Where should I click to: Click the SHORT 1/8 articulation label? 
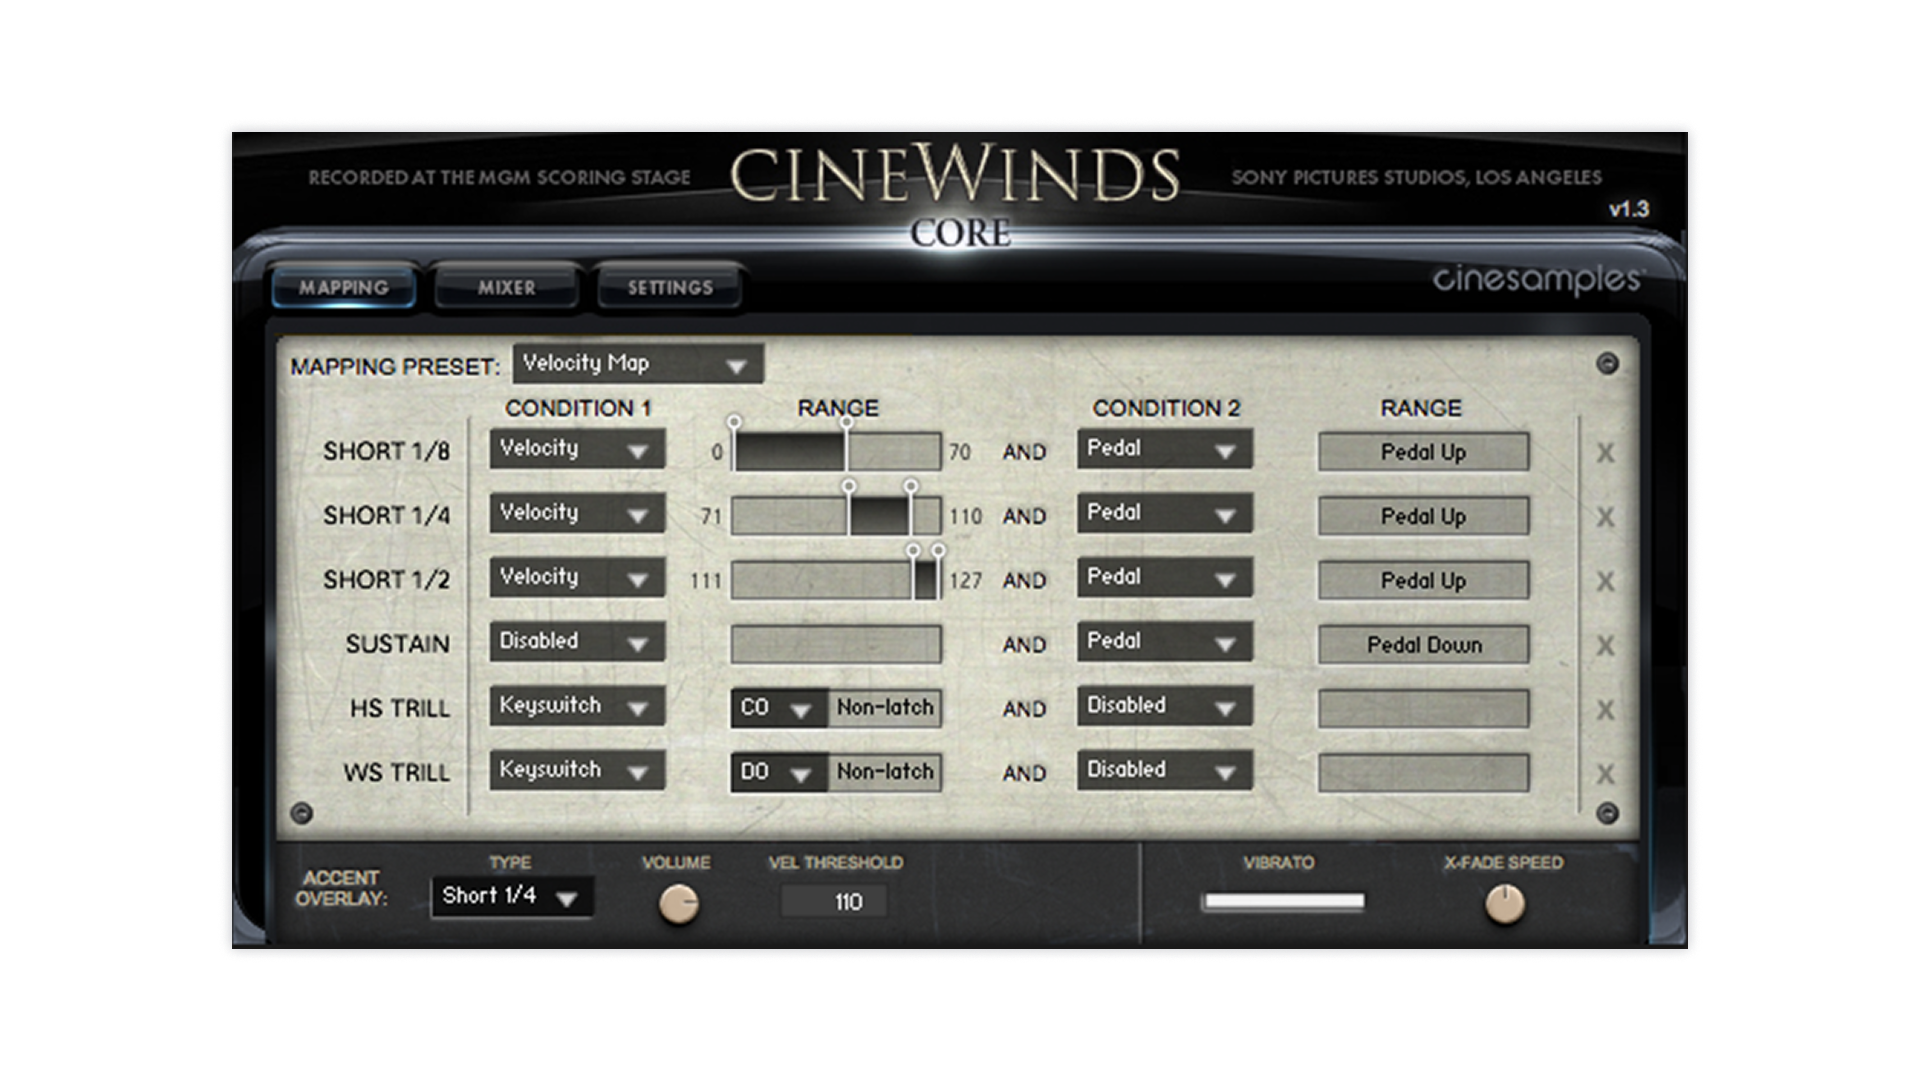[x=386, y=451]
